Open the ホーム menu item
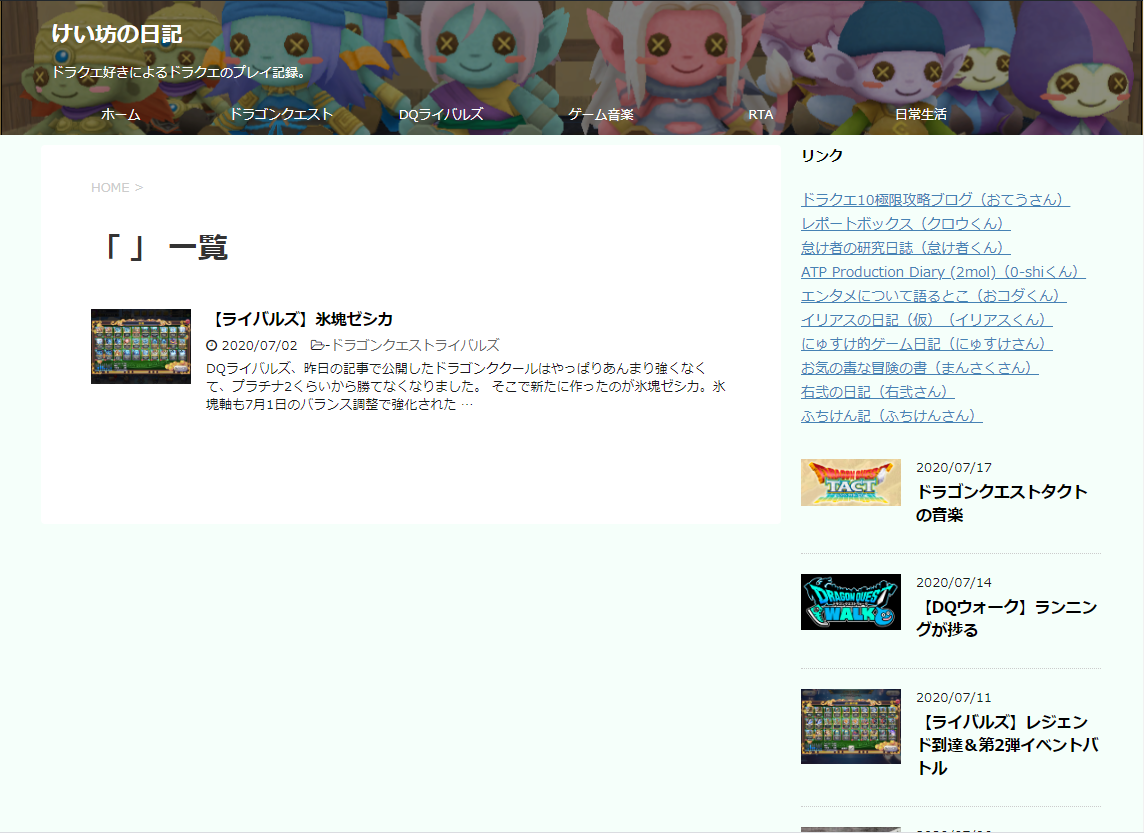 tap(120, 115)
